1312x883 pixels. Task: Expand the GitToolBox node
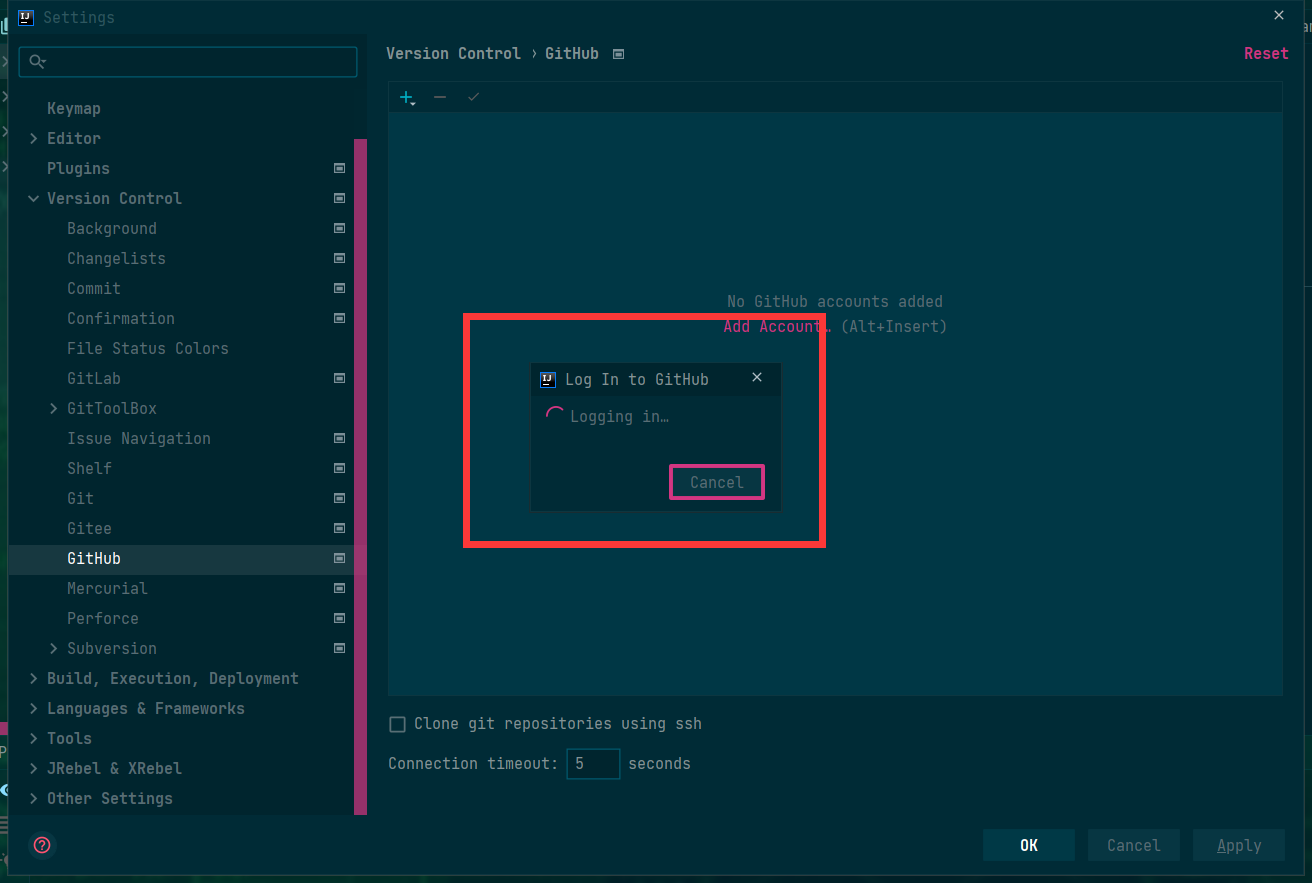(x=53, y=408)
